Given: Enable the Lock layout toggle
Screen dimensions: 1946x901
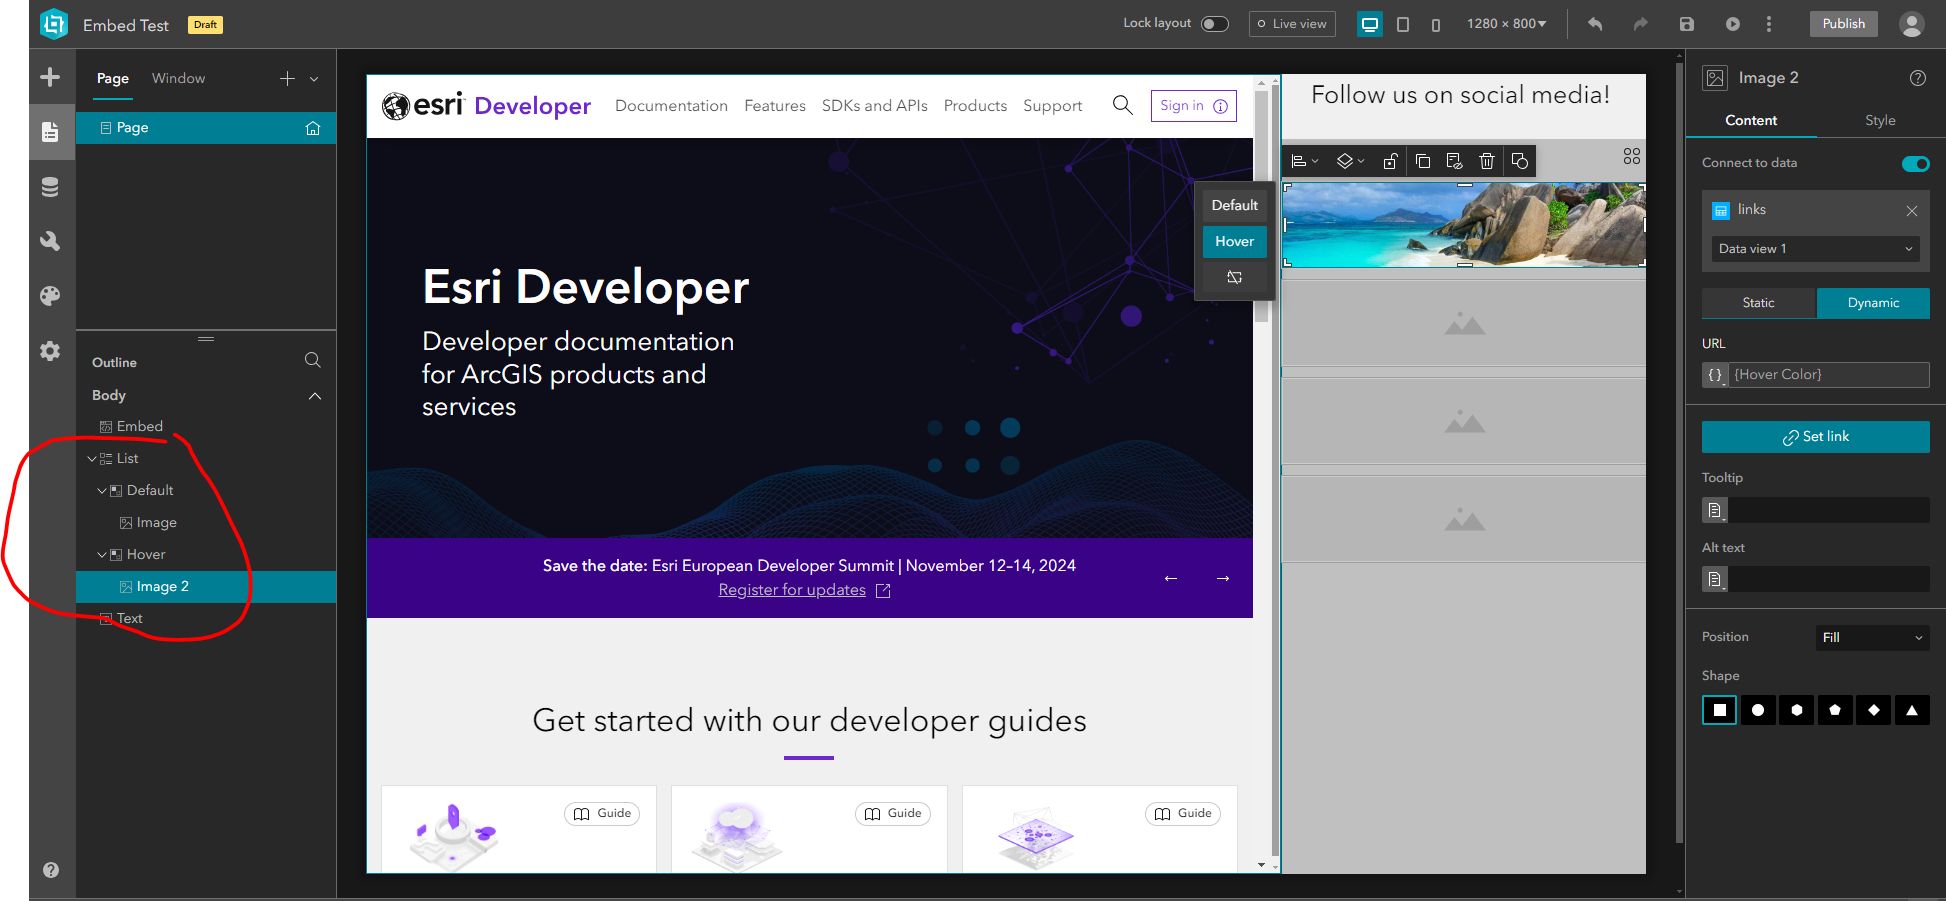Looking at the screenshot, I should 1215,22.
